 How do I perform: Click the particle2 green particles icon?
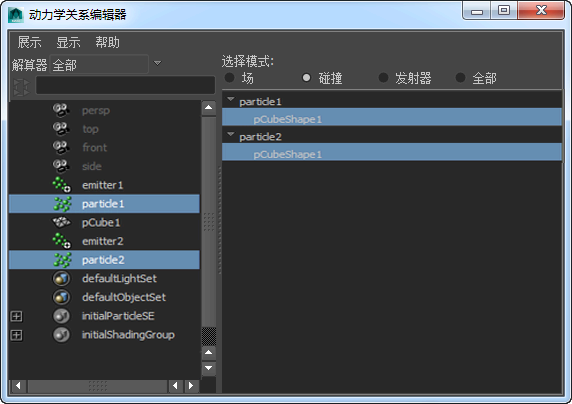click(62, 260)
